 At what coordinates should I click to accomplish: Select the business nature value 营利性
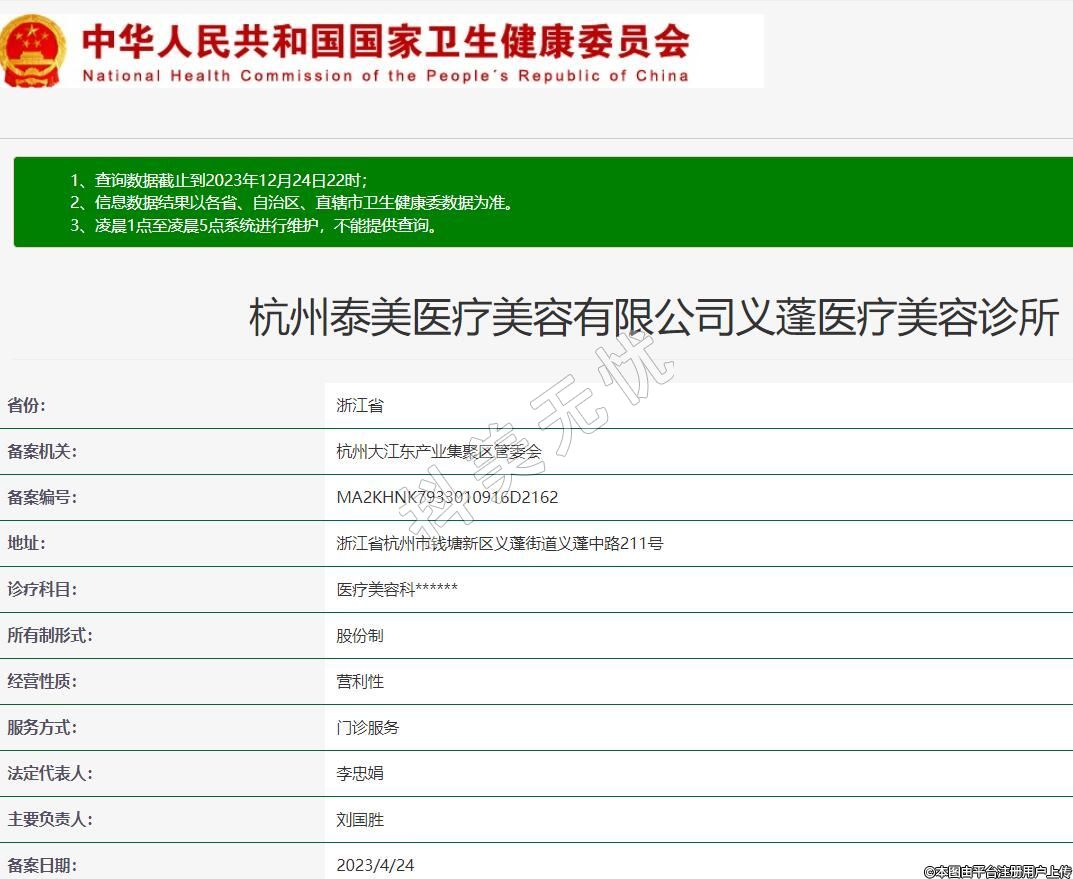coord(360,682)
